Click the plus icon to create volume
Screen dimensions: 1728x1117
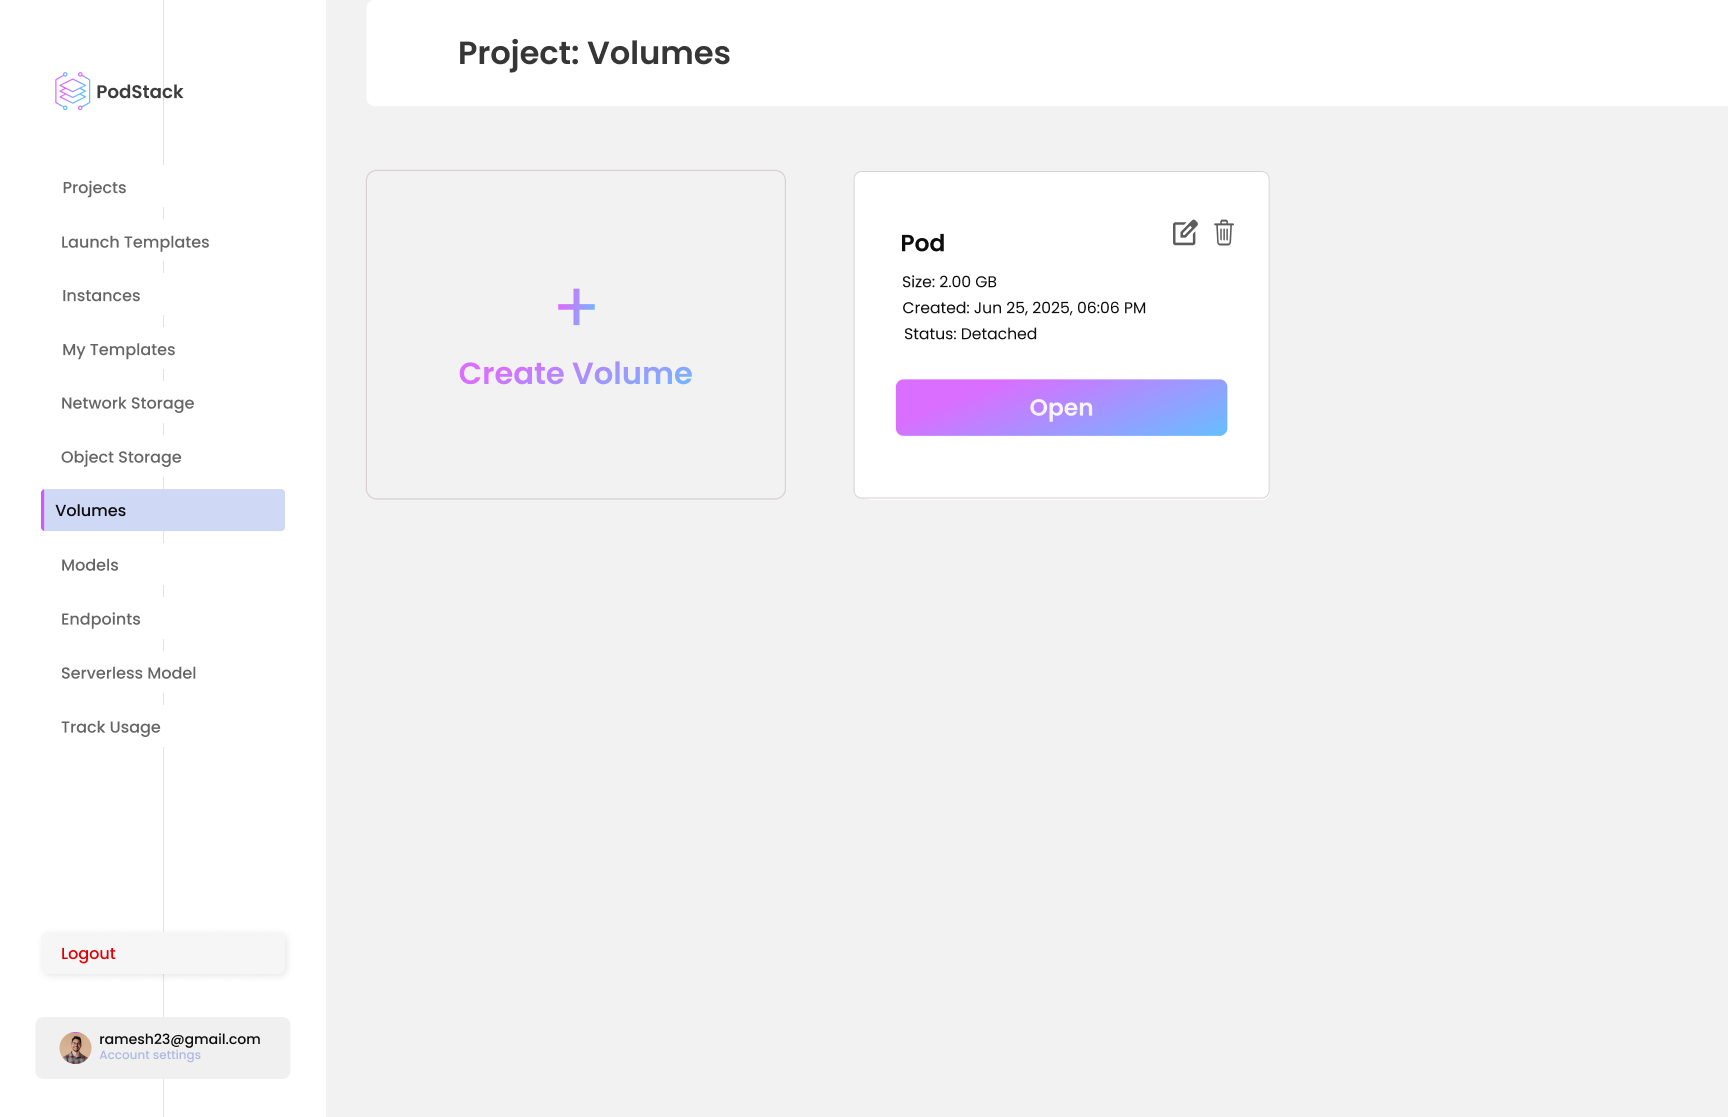click(x=576, y=307)
